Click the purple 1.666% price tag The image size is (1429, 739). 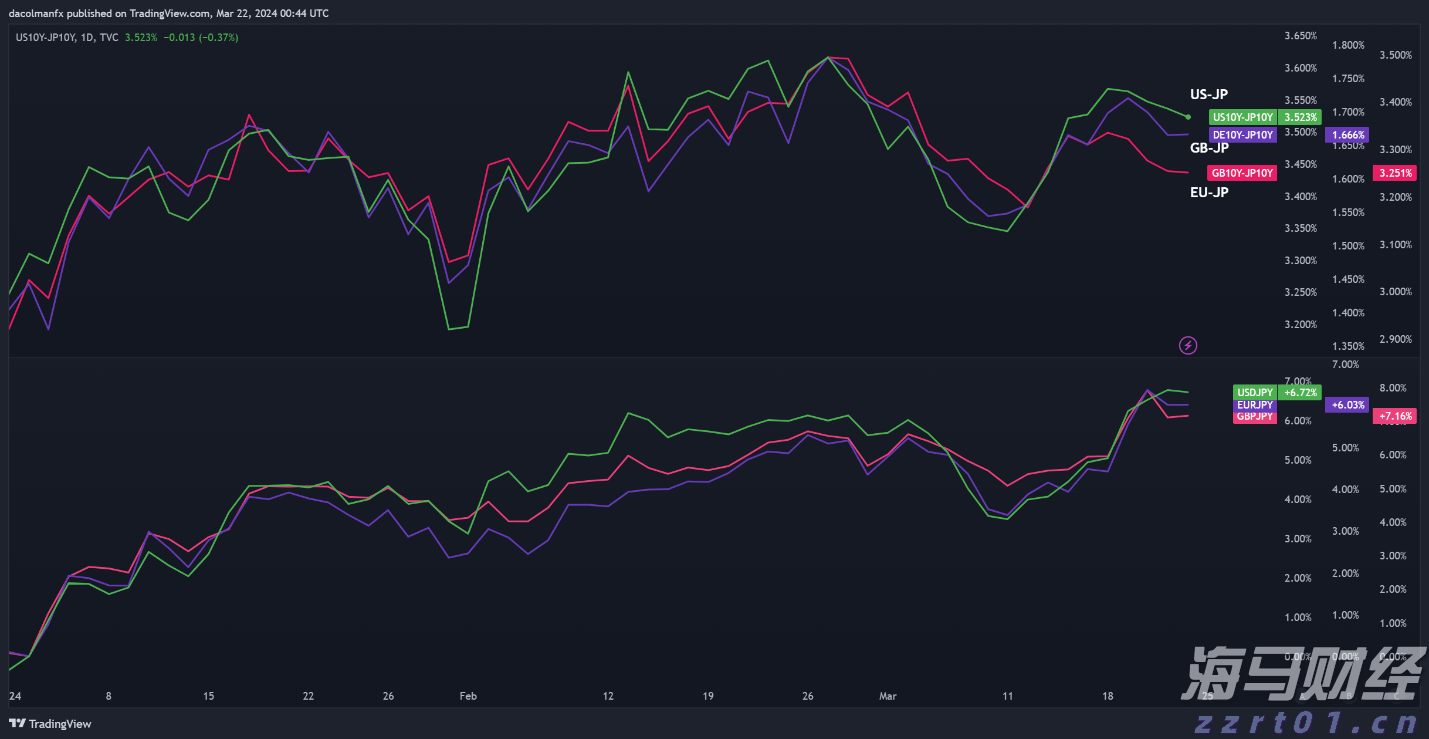(x=1347, y=134)
